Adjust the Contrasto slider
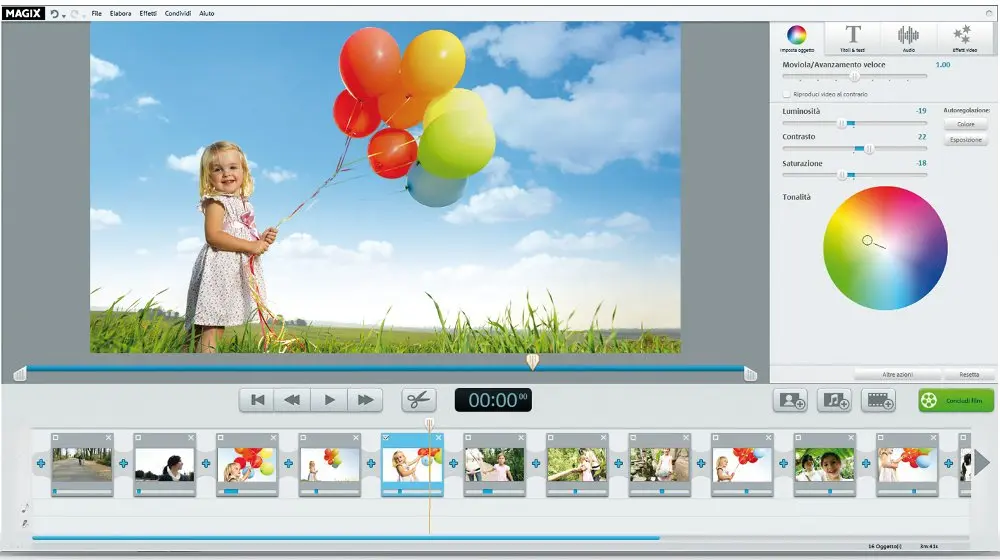The image size is (1000, 560). click(x=855, y=149)
